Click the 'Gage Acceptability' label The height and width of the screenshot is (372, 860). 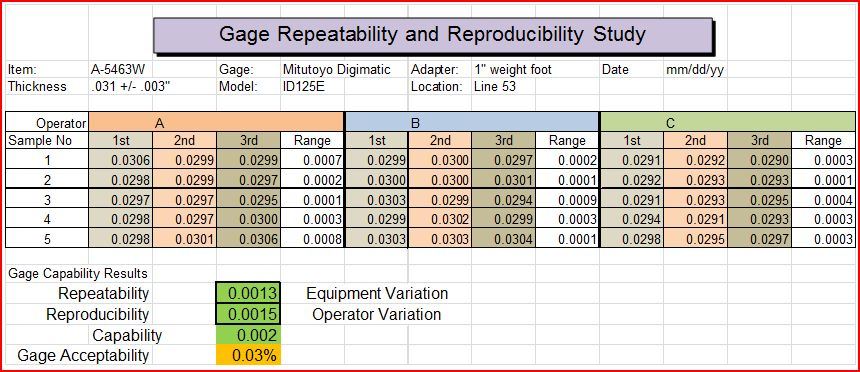[83, 355]
